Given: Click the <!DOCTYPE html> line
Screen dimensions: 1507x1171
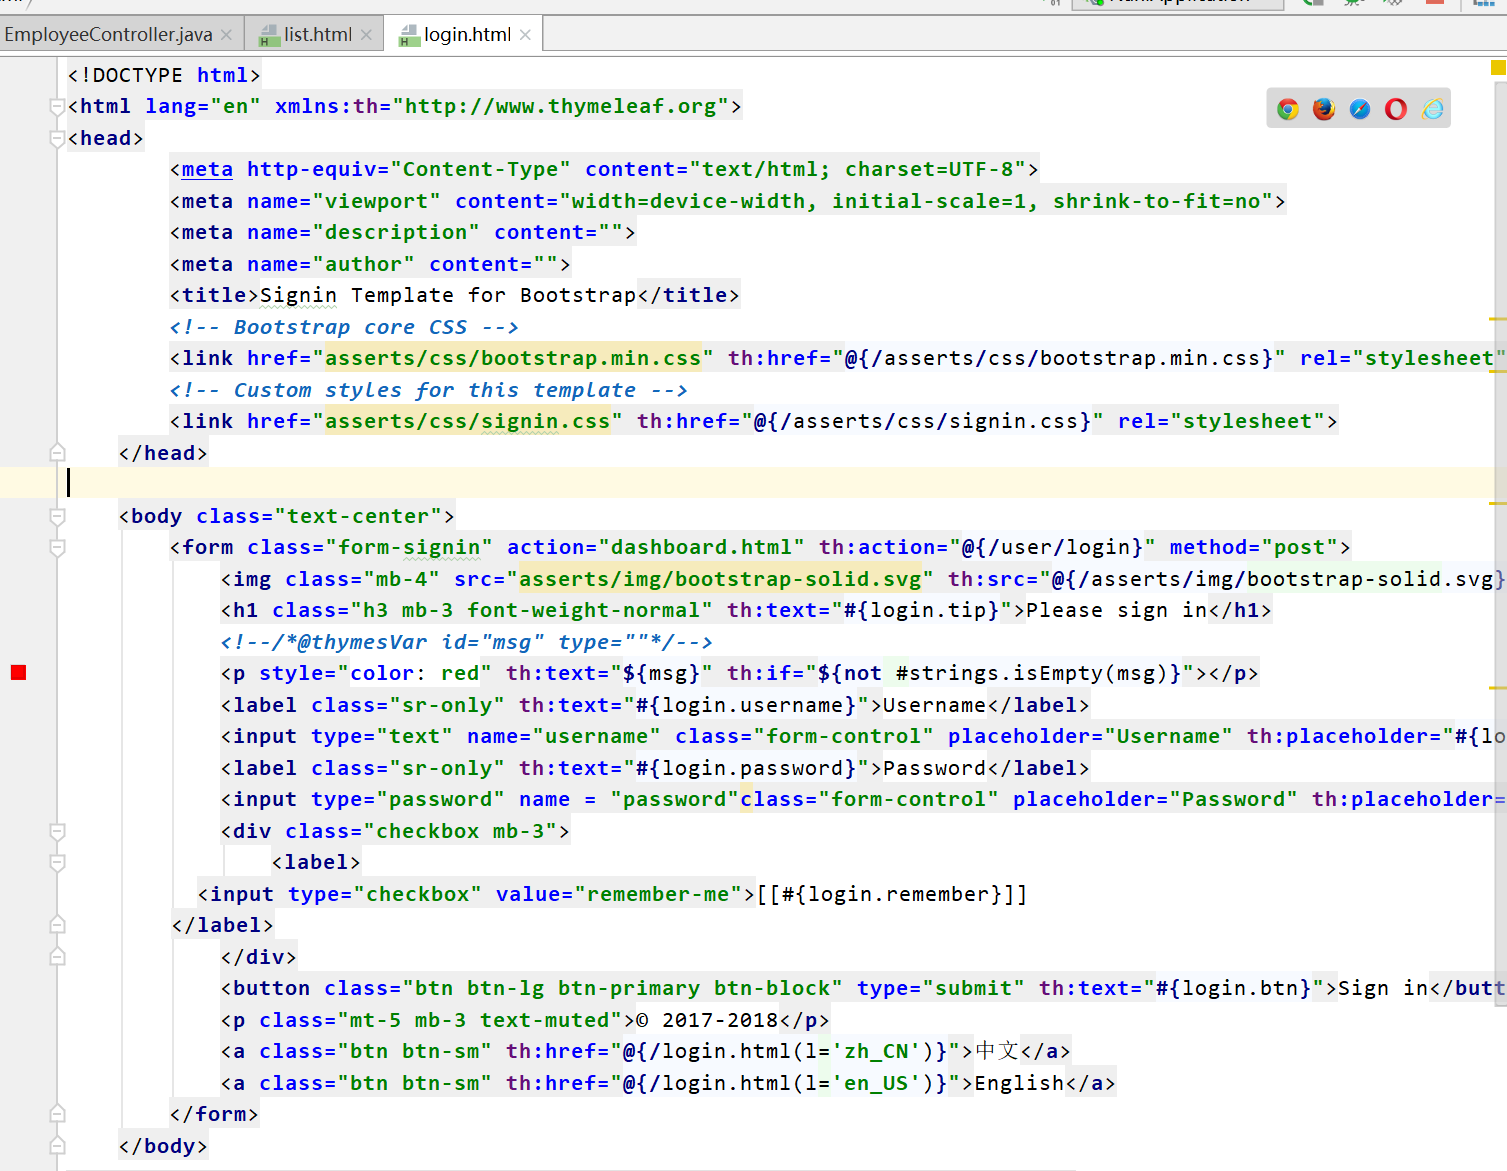Looking at the screenshot, I should 164,75.
